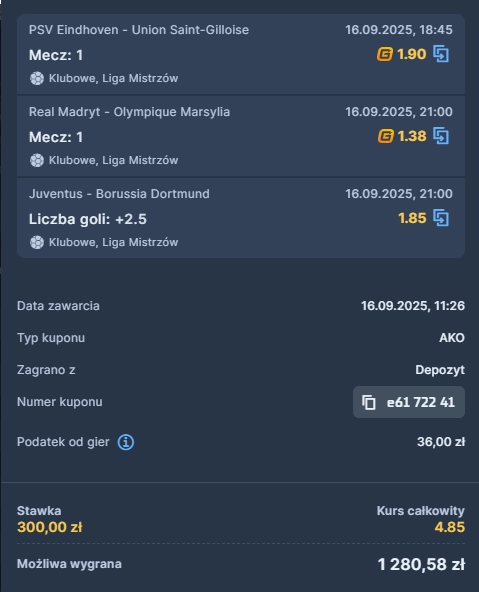The height and width of the screenshot is (592, 479).
Task: Click football icon under PSV Eindhoven match
Action: 37,79
